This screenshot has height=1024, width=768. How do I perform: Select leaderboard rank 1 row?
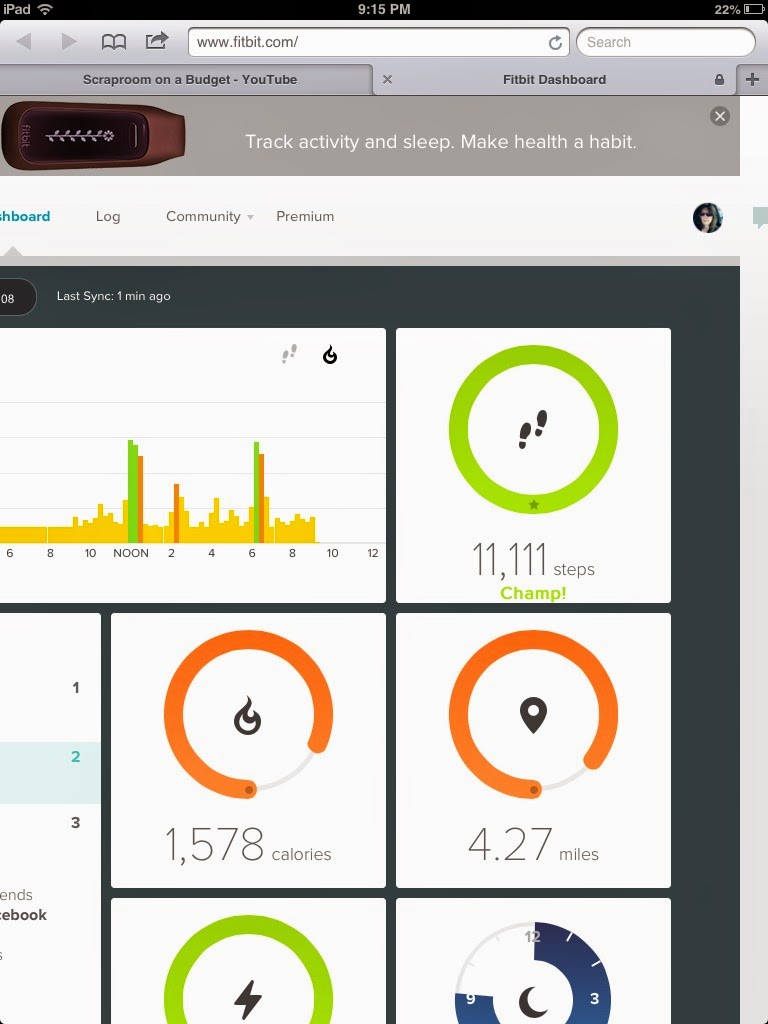50,688
